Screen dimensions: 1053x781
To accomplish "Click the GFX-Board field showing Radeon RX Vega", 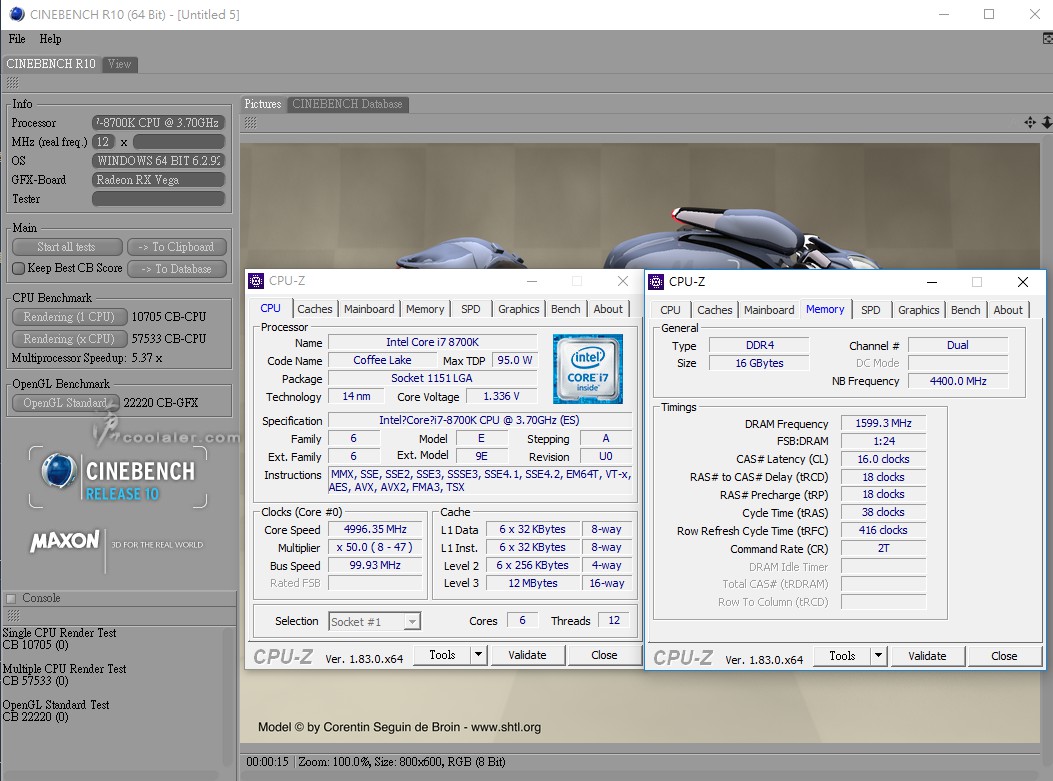I will coord(158,180).
